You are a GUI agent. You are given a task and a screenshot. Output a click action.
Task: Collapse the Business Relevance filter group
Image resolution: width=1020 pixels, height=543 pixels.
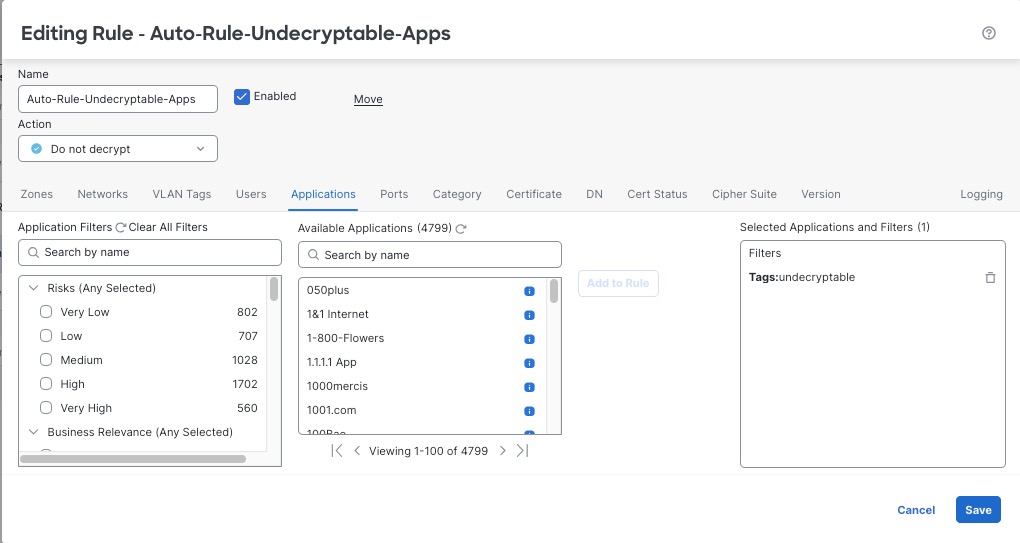tap(33, 432)
